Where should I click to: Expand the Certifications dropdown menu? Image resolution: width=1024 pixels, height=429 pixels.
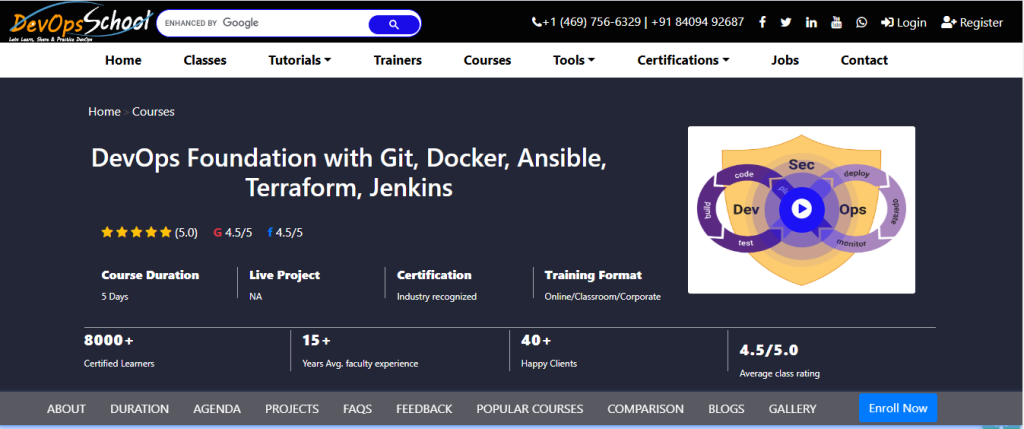pos(683,60)
